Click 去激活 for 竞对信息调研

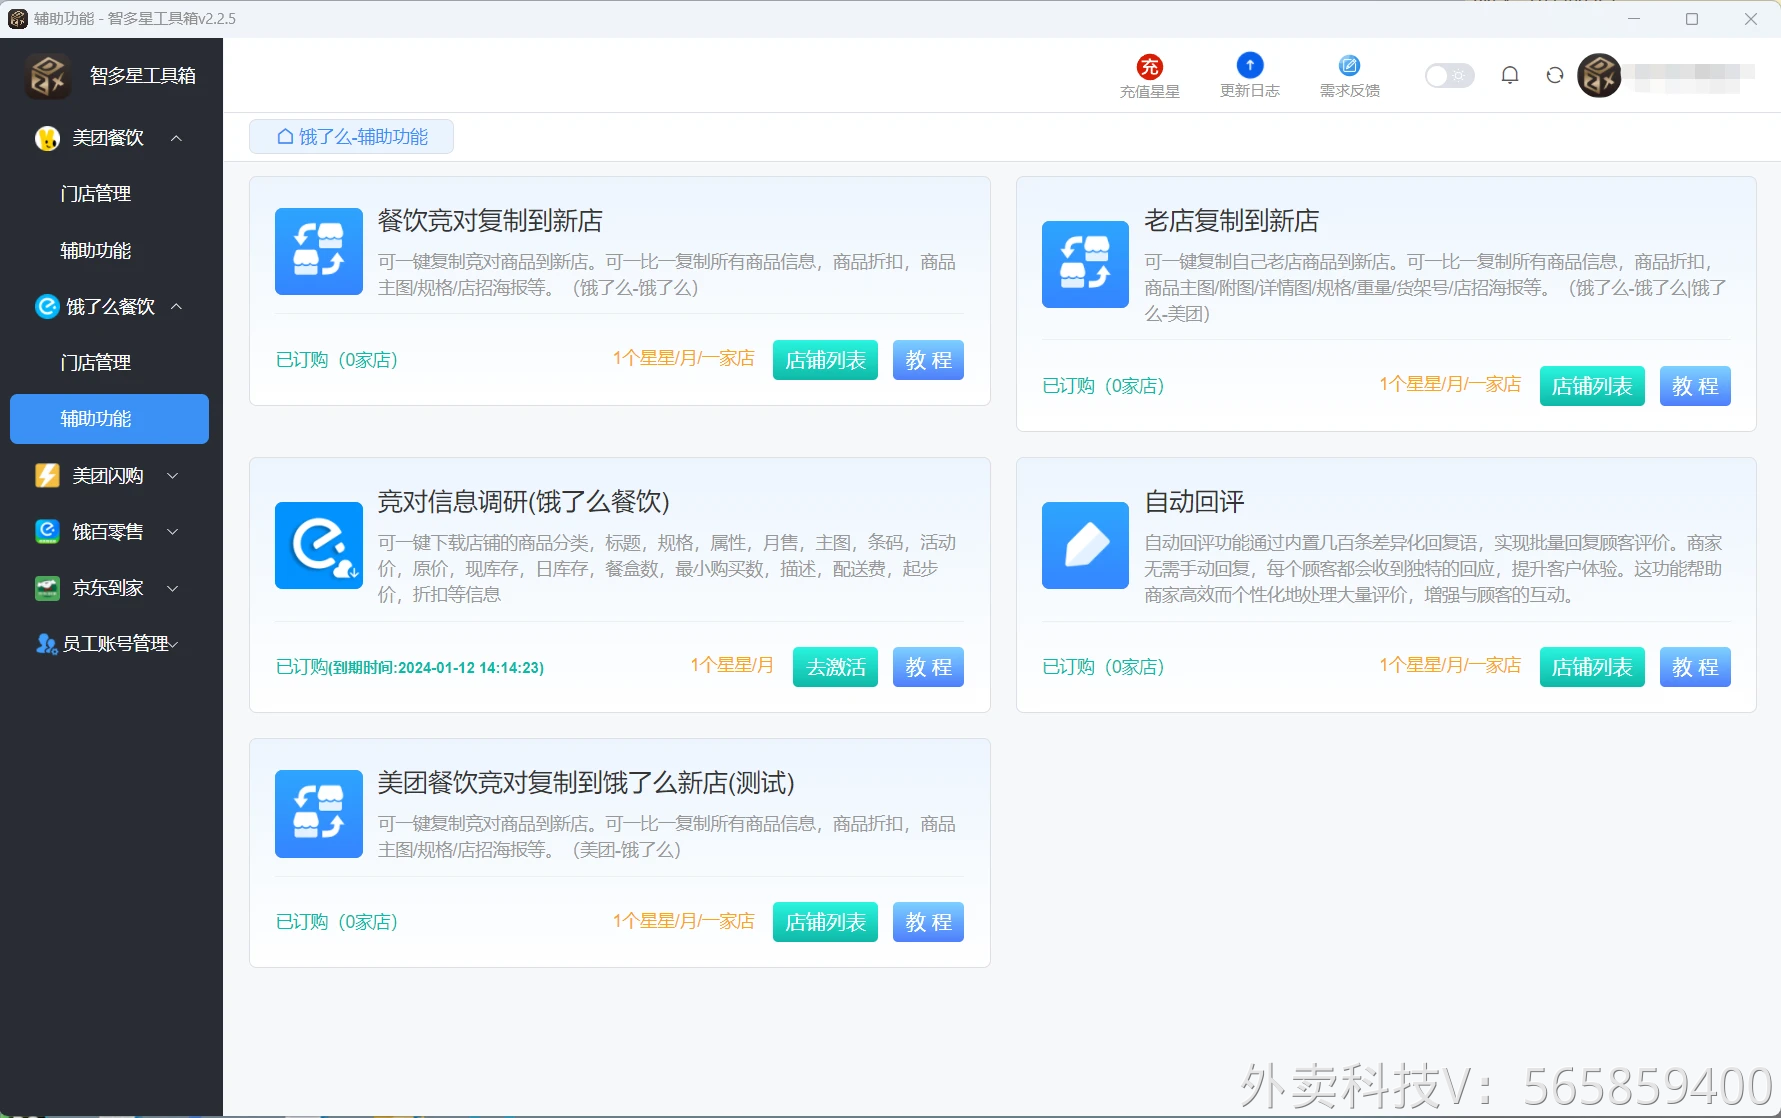coord(835,667)
